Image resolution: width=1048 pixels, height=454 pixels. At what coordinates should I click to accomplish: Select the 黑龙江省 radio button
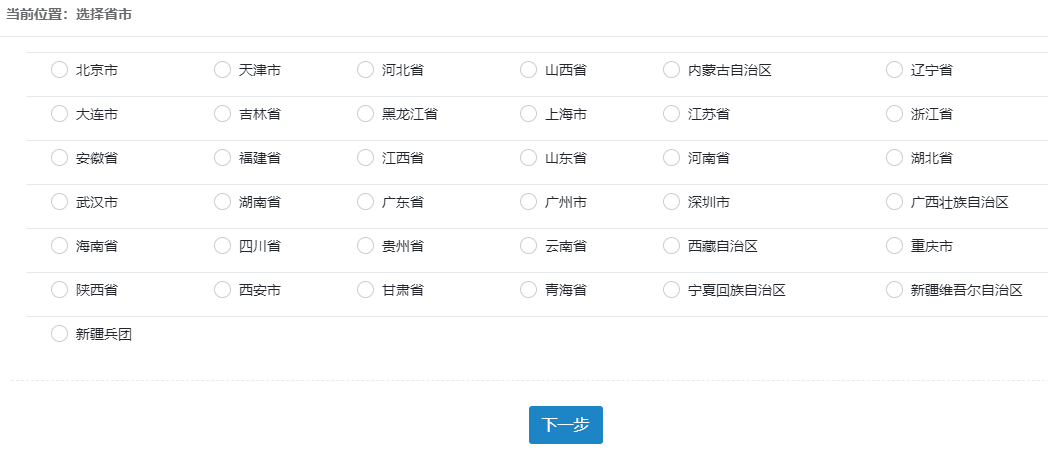click(x=365, y=114)
